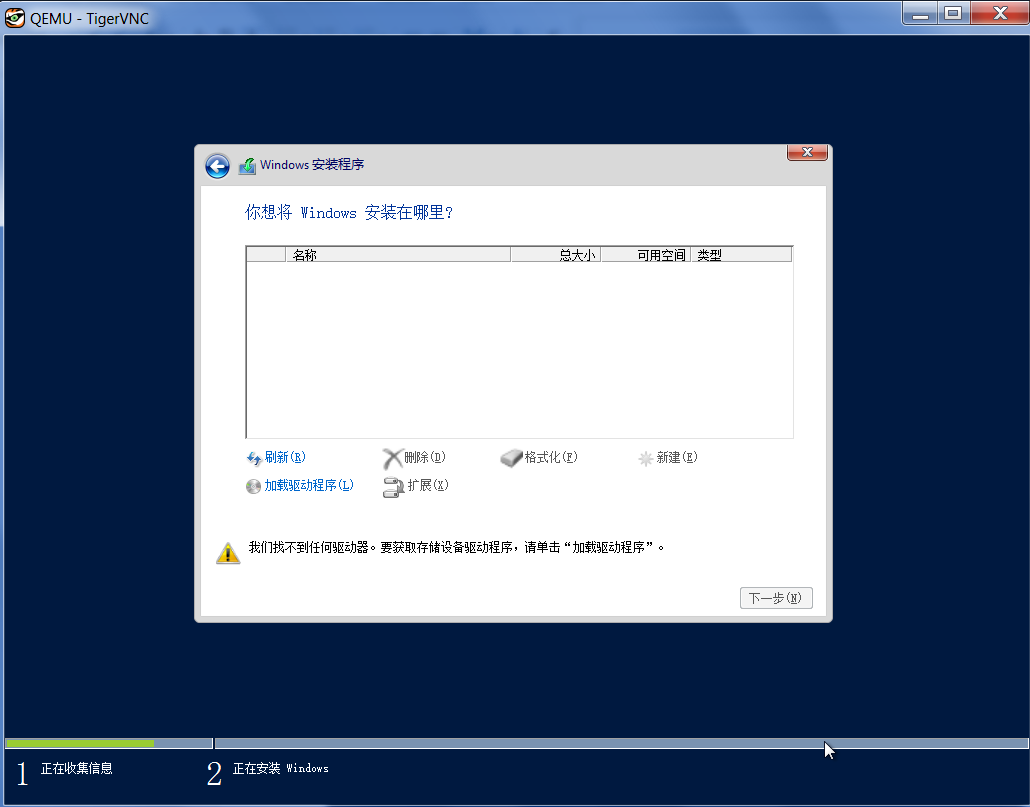Click the step 2 正在安装 Windows label
Viewport: 1030px width, 807px height.
tap(280, 768)
